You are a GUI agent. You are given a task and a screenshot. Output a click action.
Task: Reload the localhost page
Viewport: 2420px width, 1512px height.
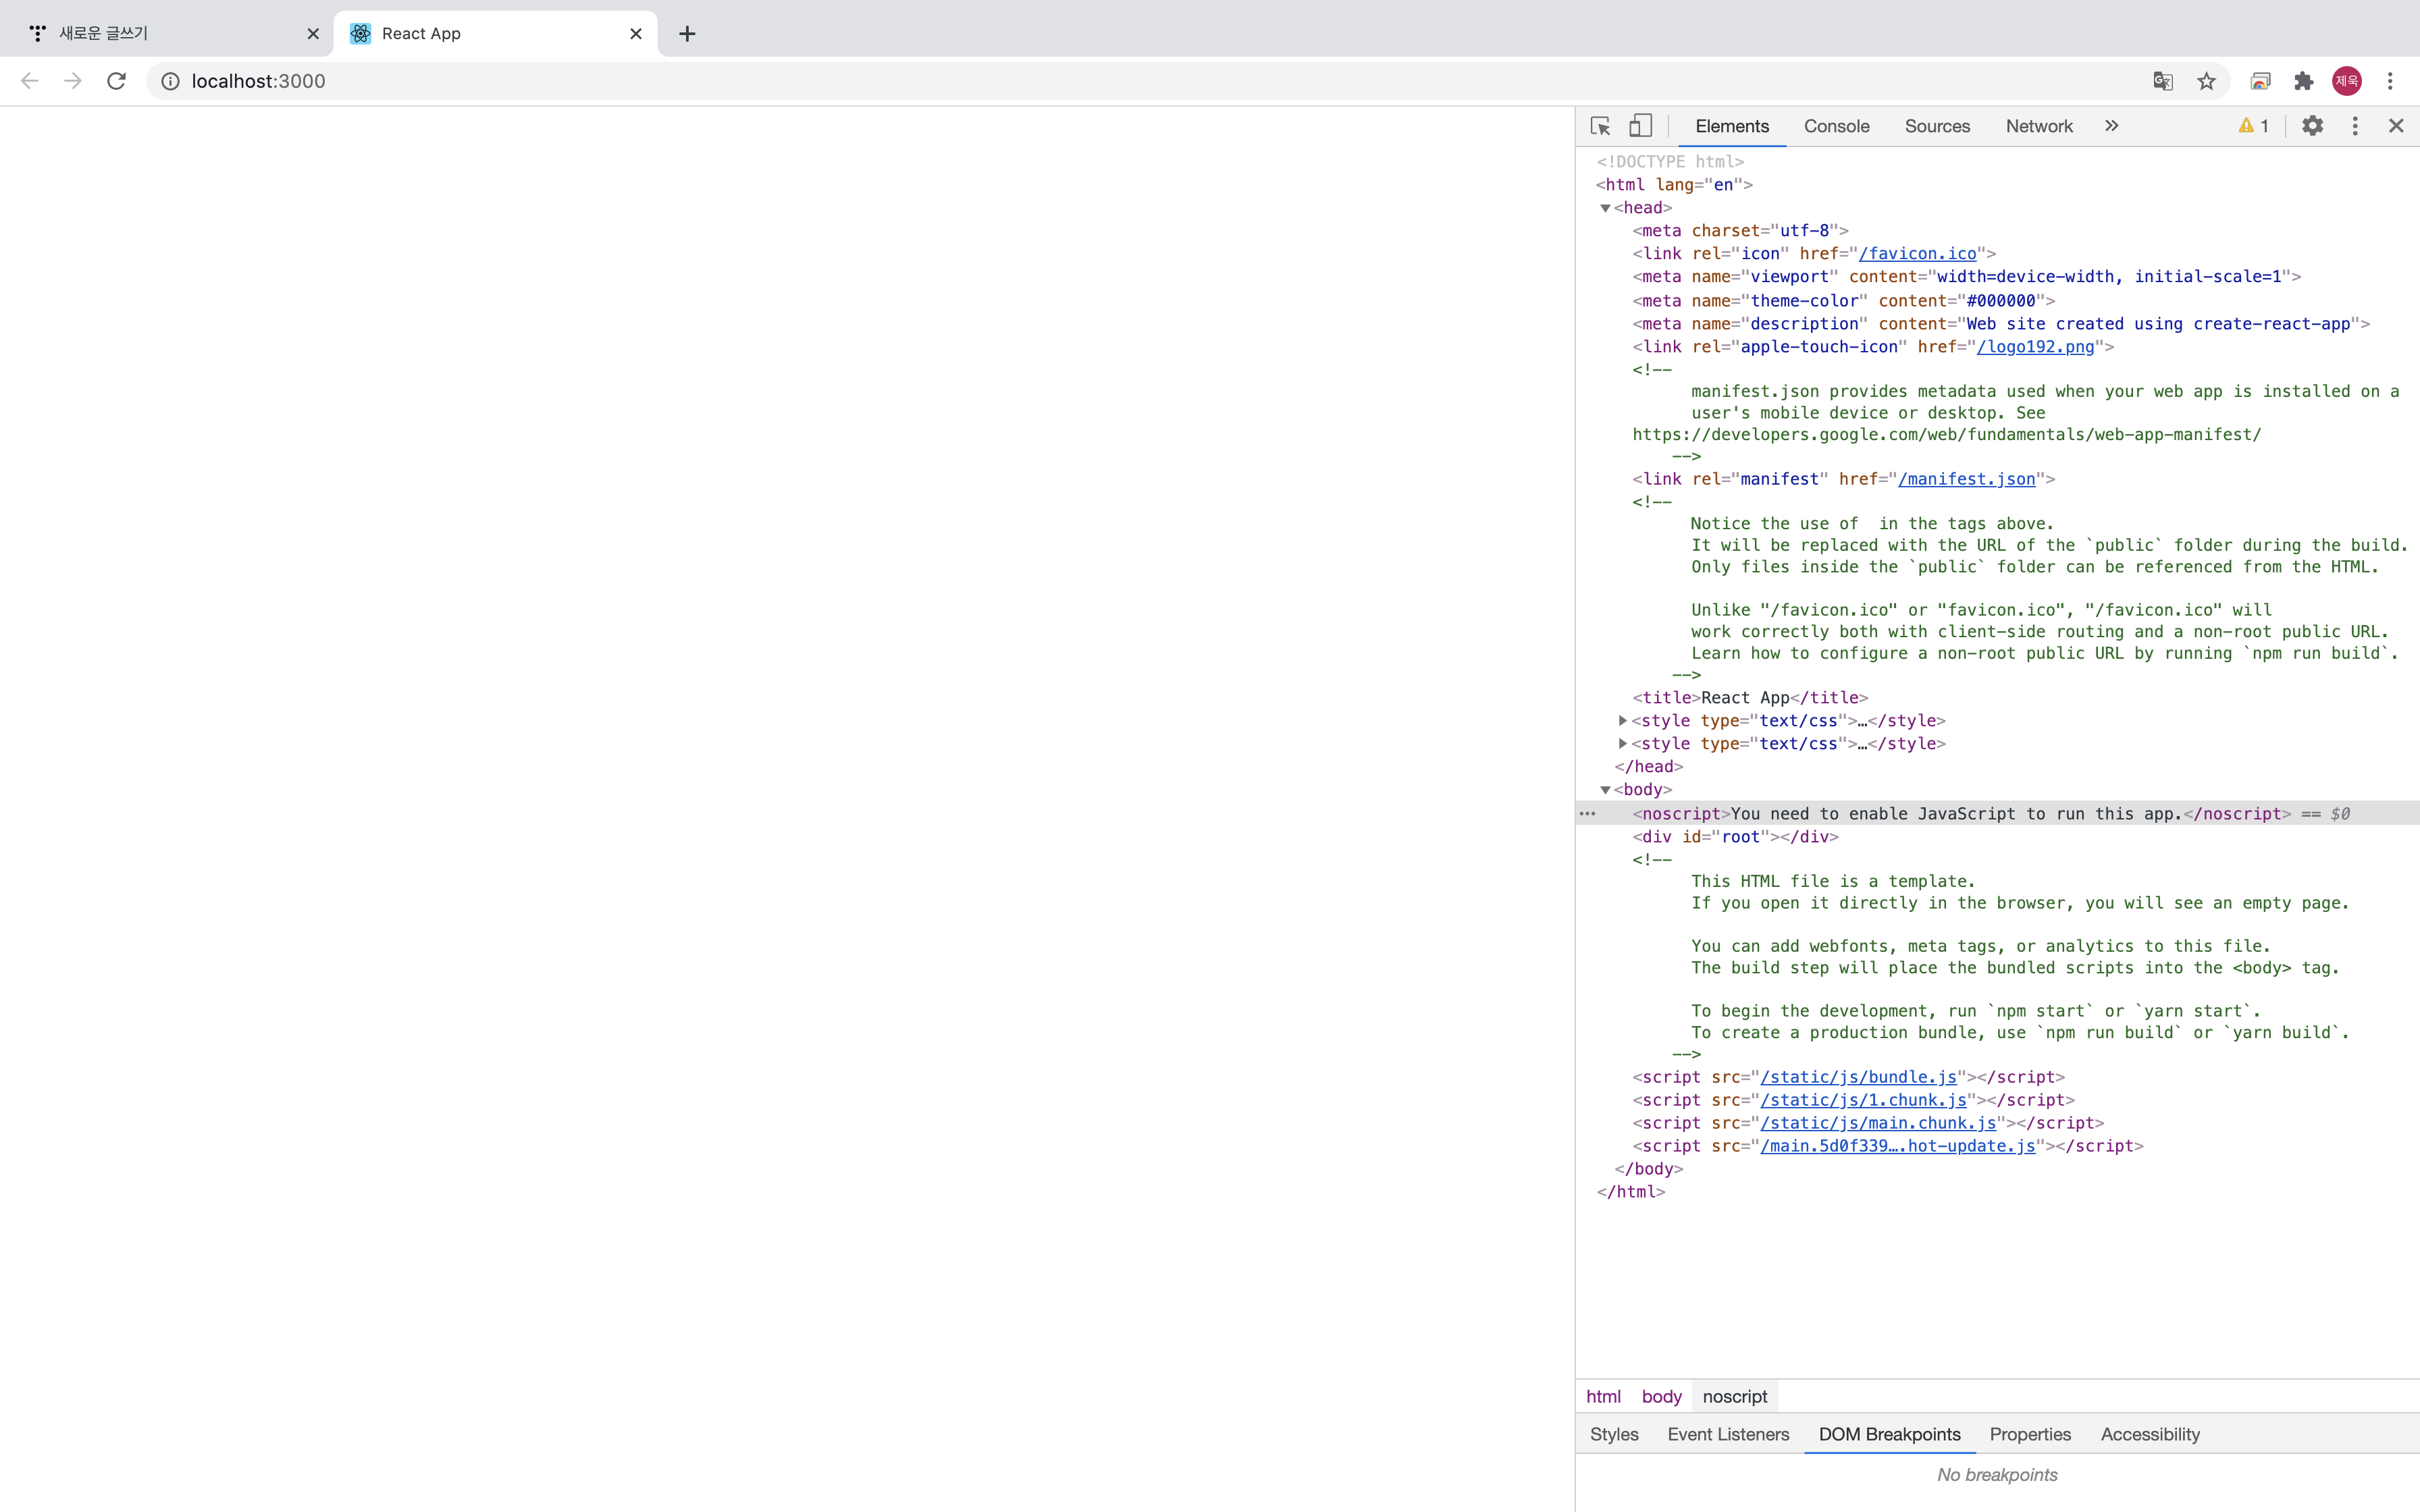point(116,81)
